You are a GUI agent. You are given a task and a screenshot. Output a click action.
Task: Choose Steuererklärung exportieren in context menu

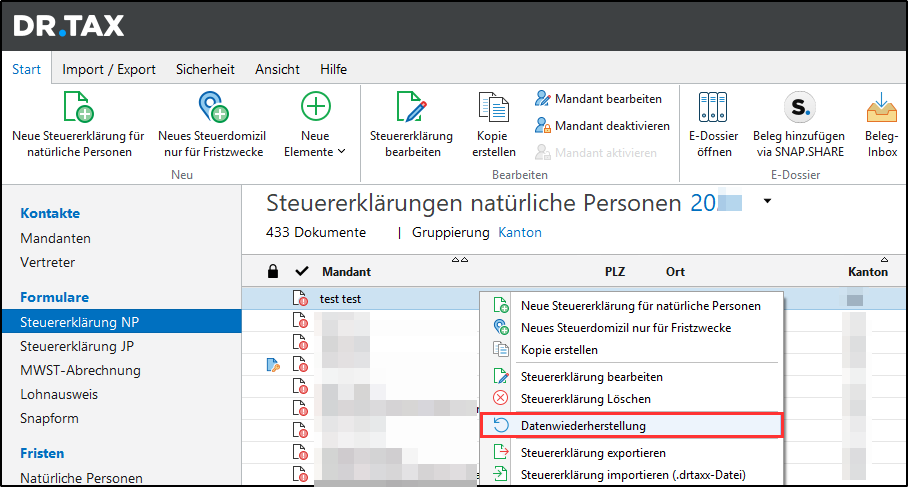coord(632,453)
